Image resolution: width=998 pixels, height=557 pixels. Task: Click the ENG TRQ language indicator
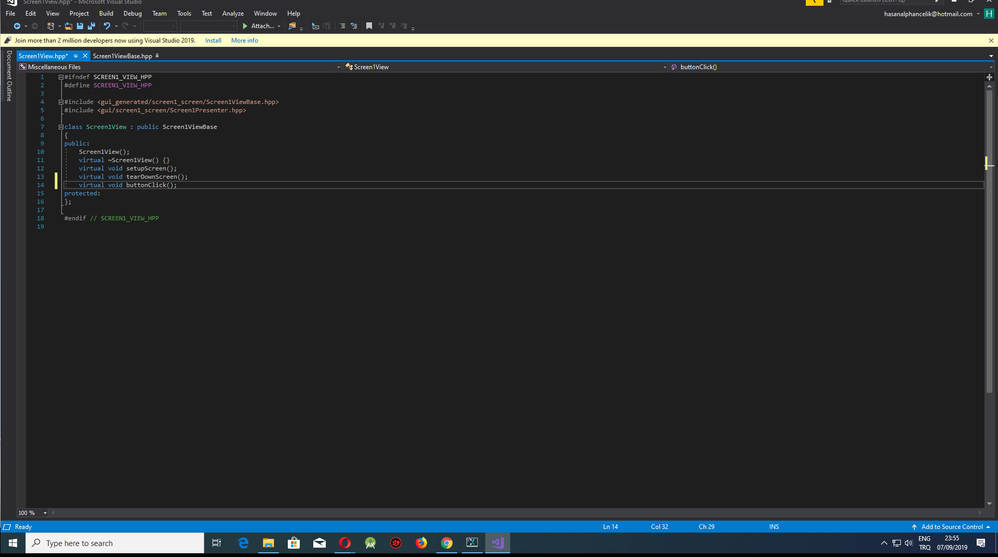(x=924, y=543)
